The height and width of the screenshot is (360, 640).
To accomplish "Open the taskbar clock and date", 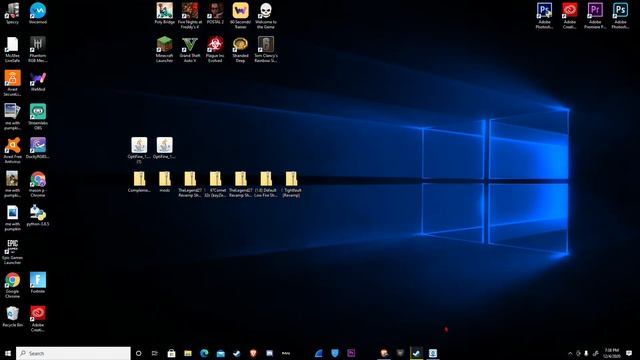I will [x=611, y=353].
